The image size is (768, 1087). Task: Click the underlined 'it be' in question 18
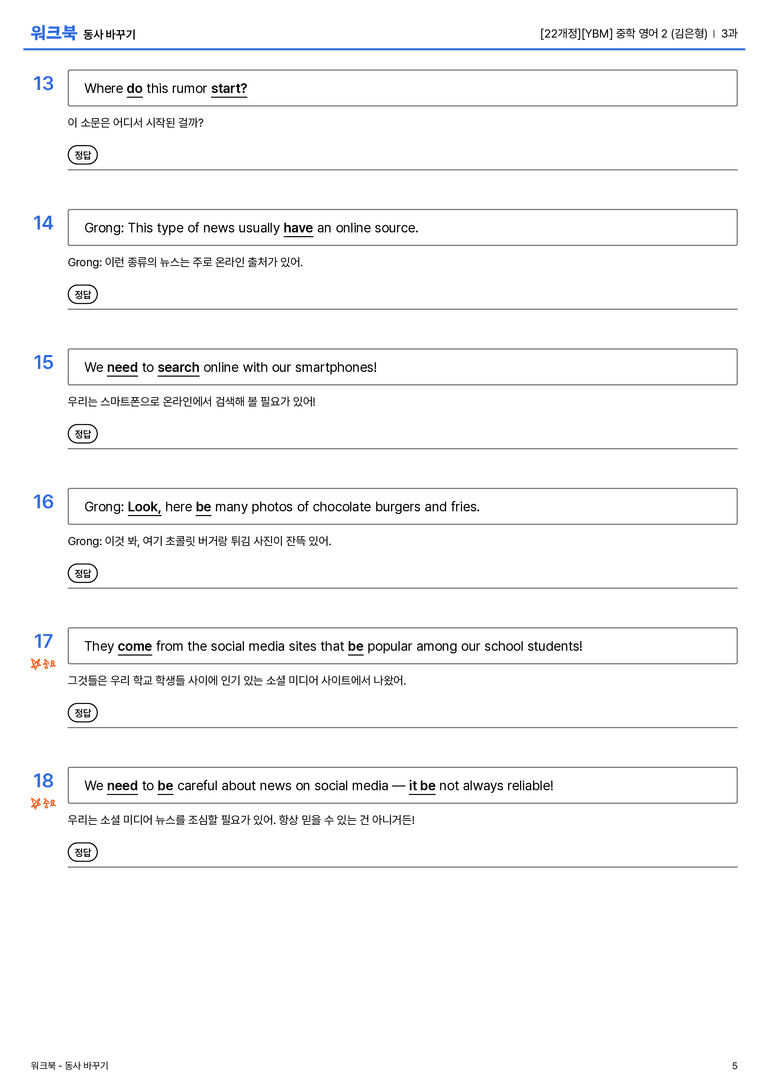click(x=422, y=786)
